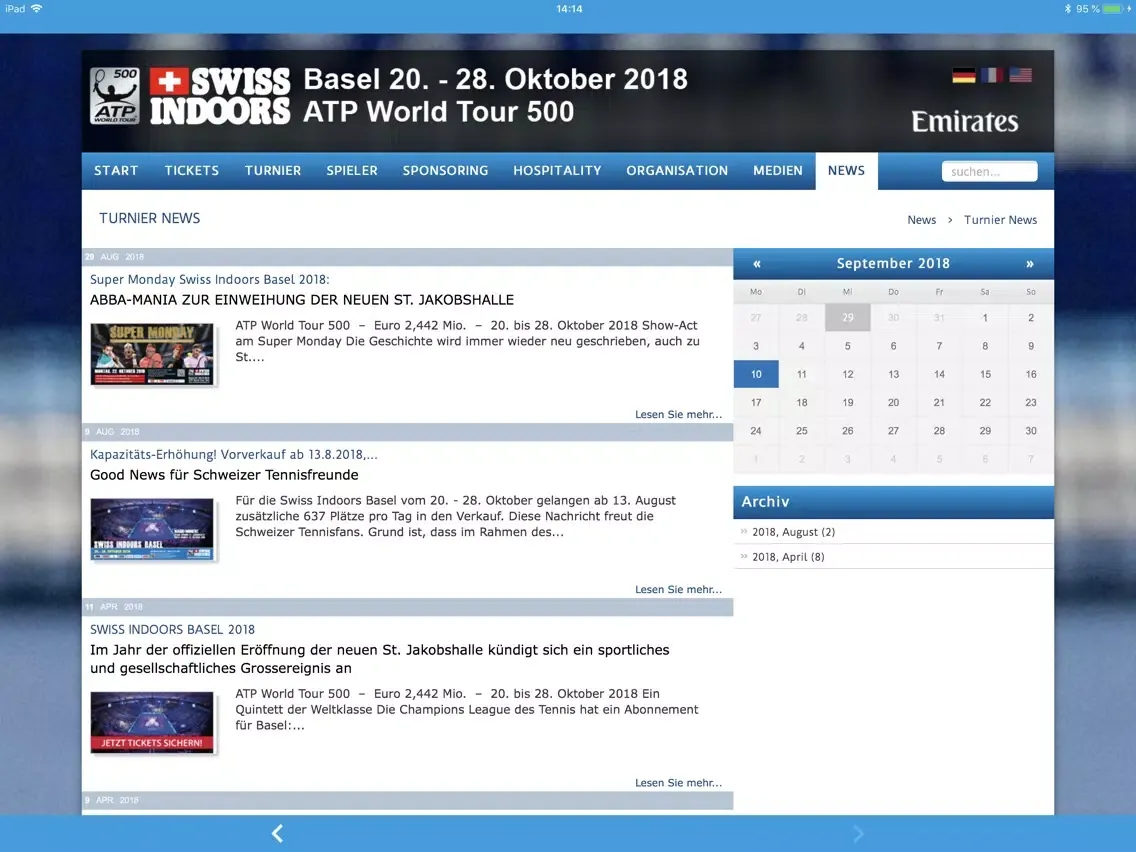Click the Turnier News breadcrumb link
This screenshot has height=852, width=1136.
click(1000, 220)
